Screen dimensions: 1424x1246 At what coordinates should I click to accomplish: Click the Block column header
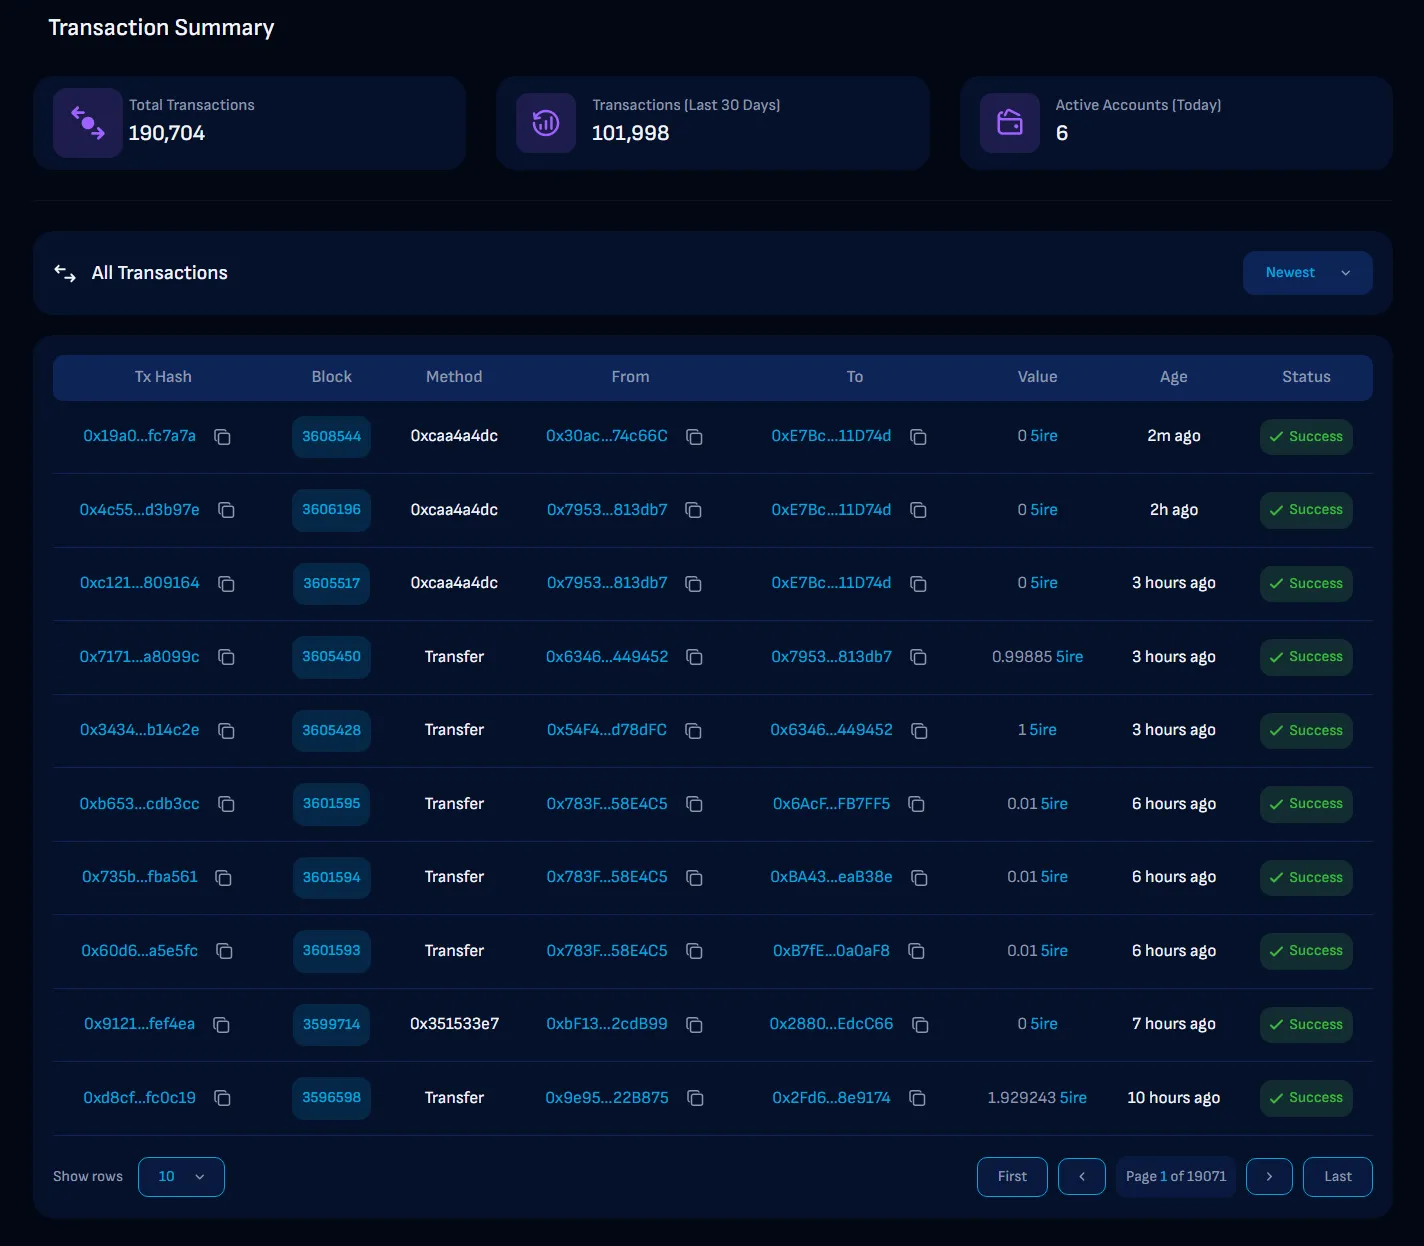pyautogui.click(x=331, y=377)
